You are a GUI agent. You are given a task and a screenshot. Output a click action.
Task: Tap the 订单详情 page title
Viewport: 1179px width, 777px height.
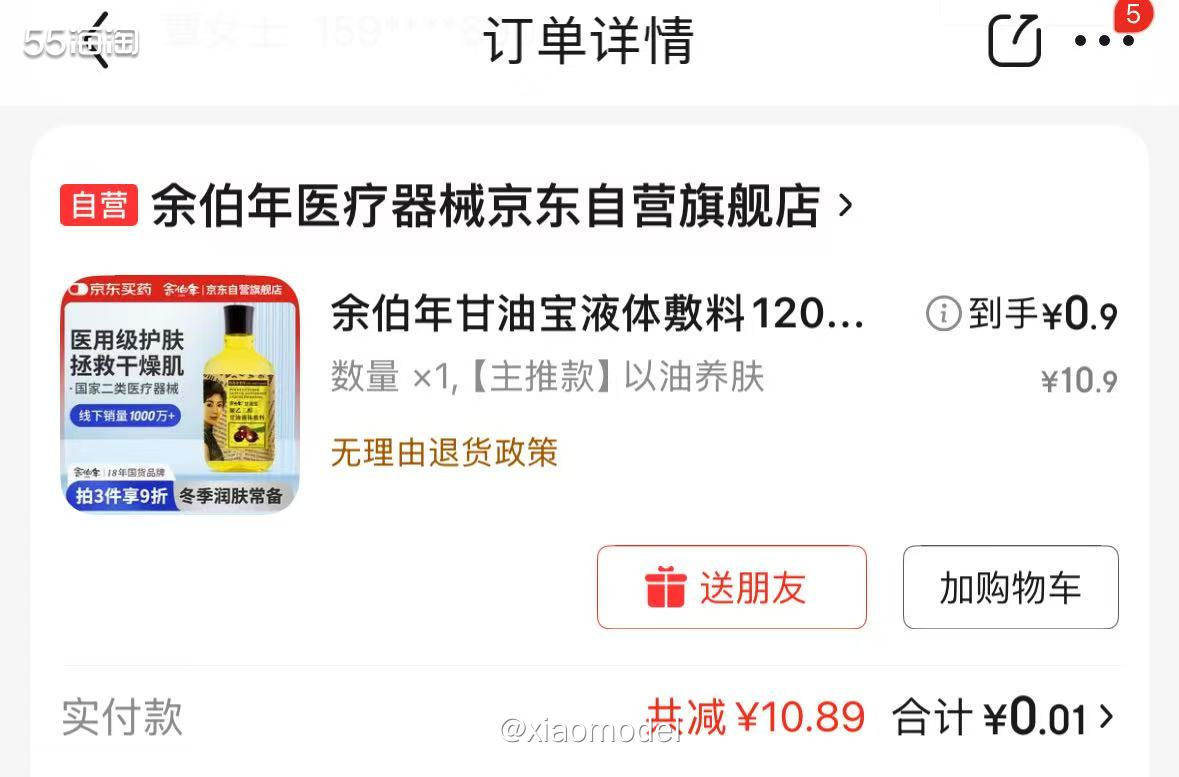588,41
